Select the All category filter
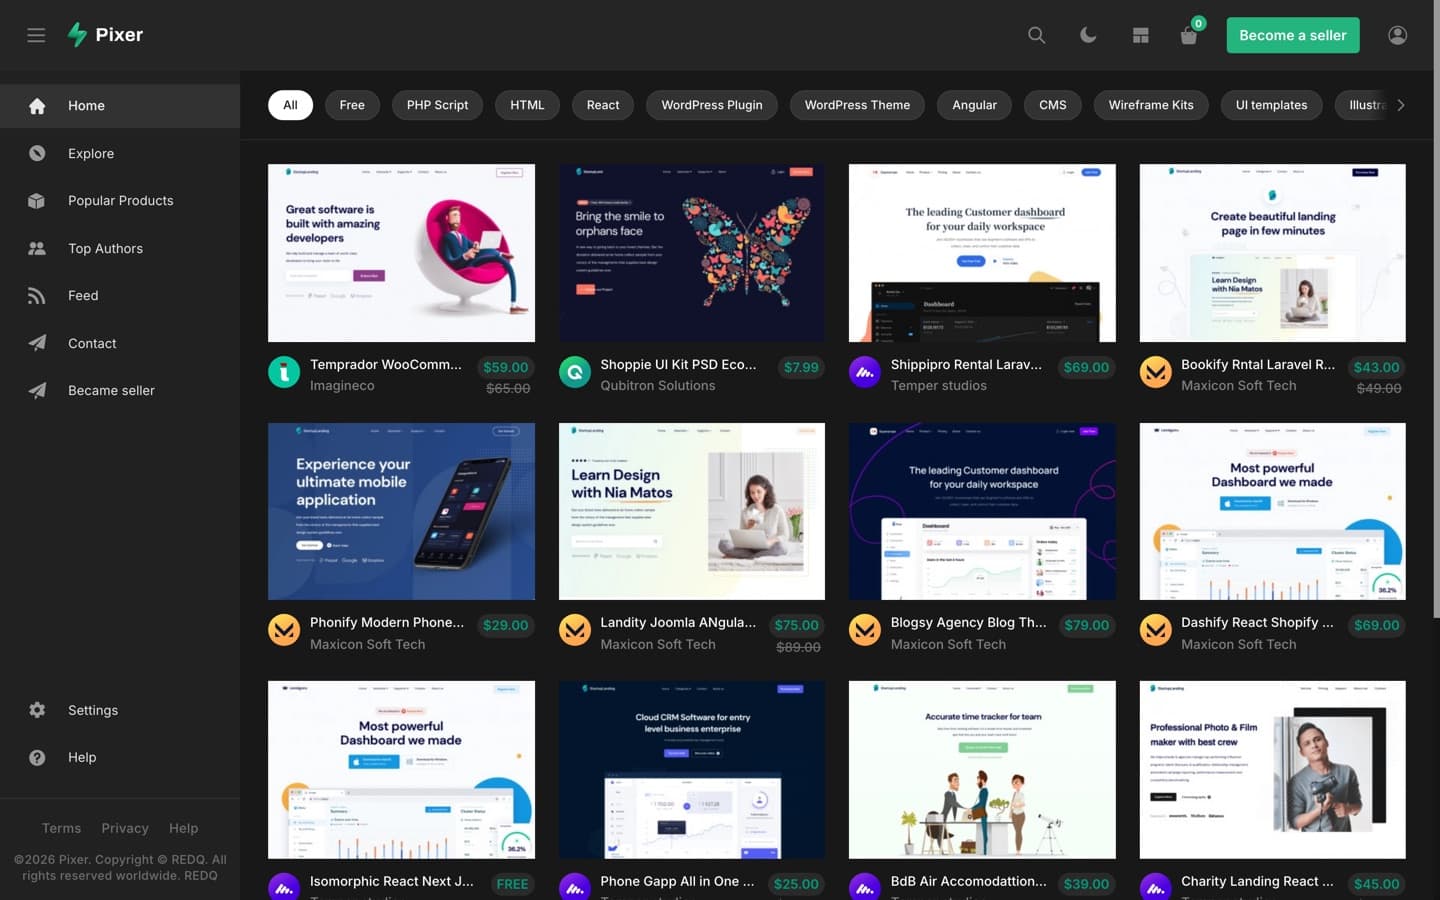Screen dimensions: 1440x900 point(290,105)
